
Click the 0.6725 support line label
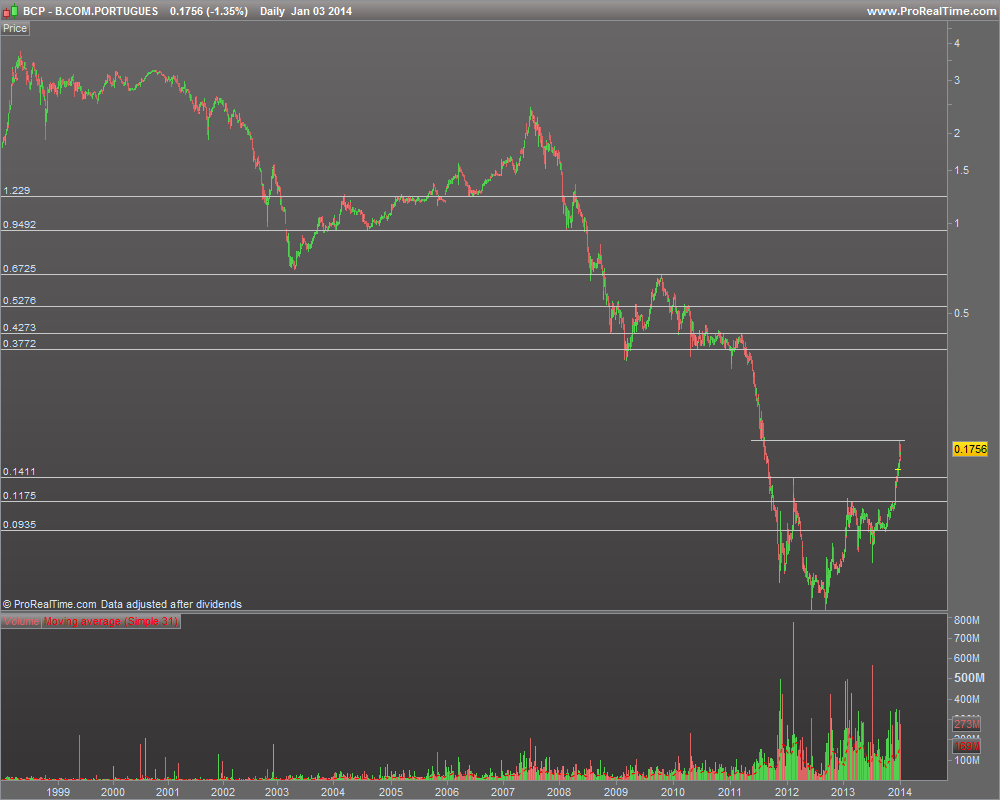pyautogui.click(x=20, y=269)
